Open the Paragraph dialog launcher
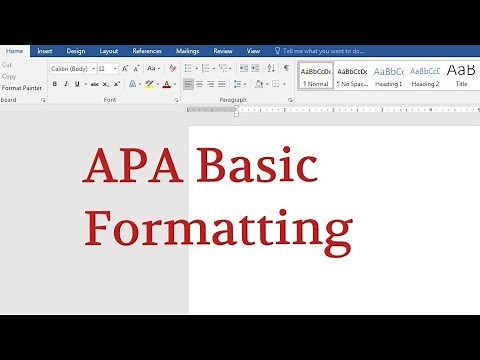The image size is (480, 360). pyautogui.click(x=290, y=100)
